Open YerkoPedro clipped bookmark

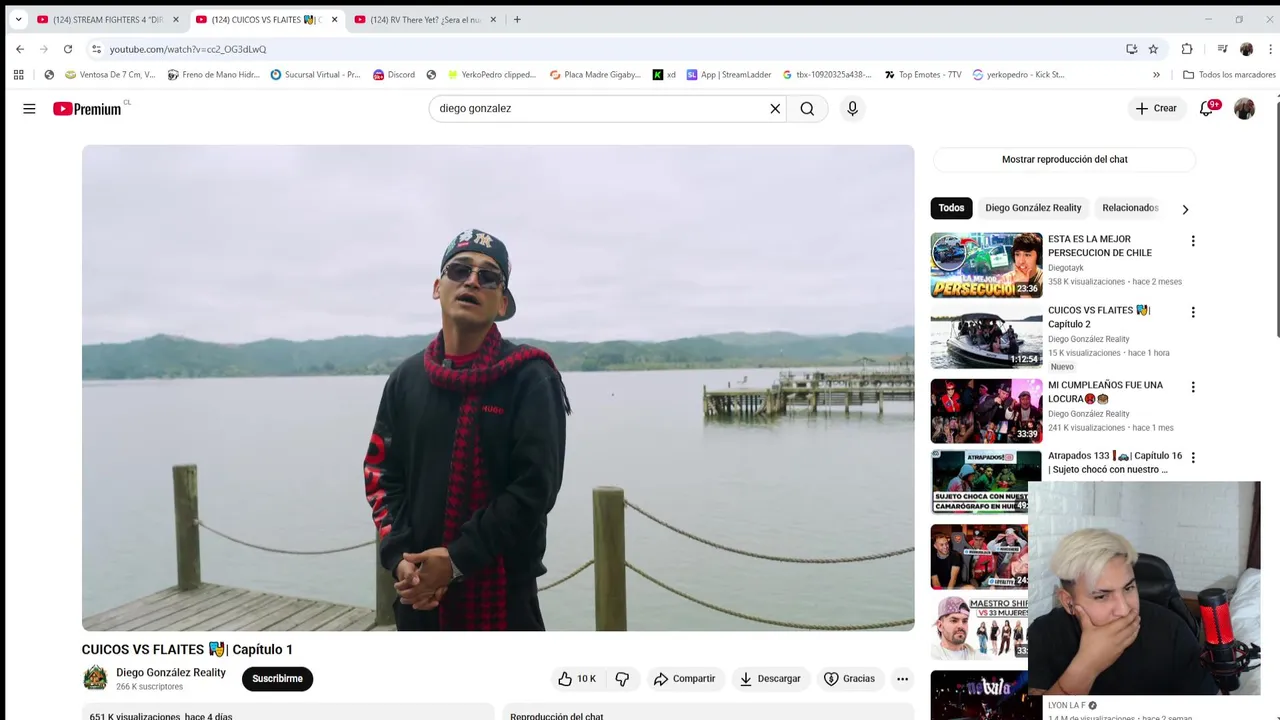point(492,75)
